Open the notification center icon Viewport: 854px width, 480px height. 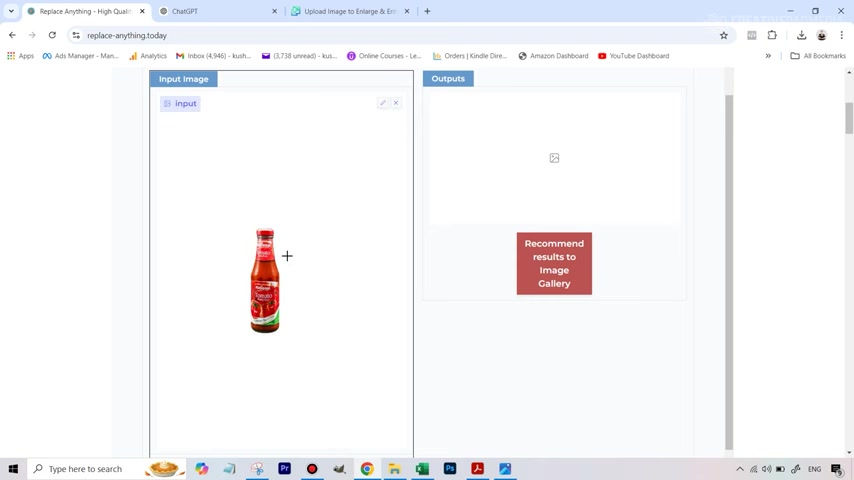(837, 469)
